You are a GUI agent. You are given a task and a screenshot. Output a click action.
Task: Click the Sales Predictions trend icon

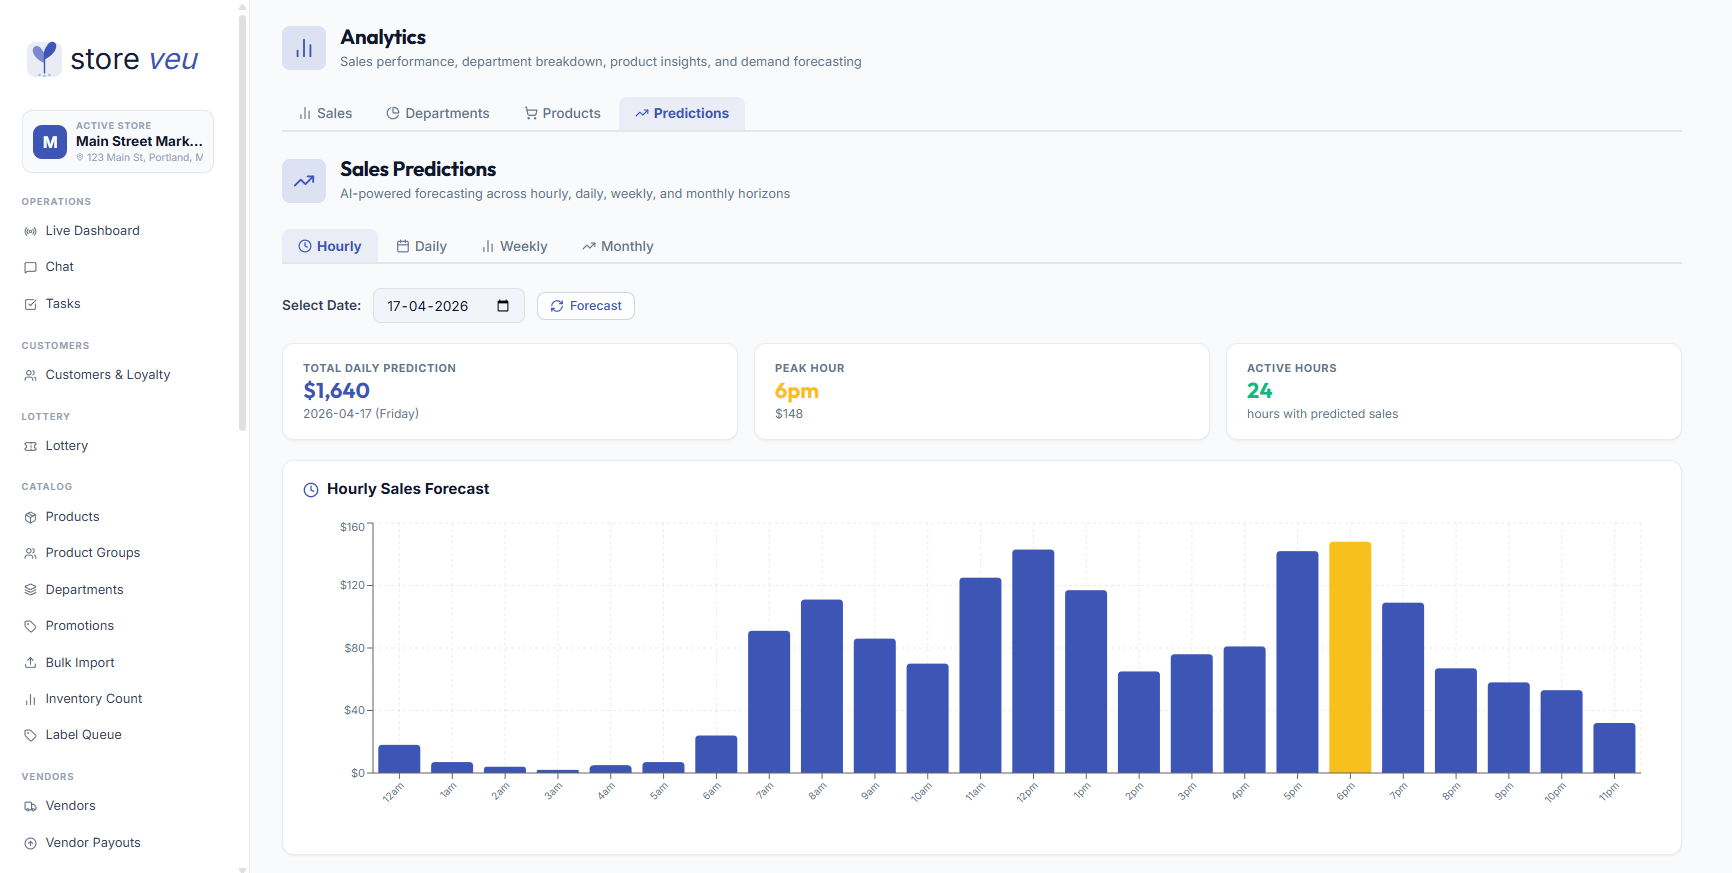pyautogui.click(x=304, y=181)
